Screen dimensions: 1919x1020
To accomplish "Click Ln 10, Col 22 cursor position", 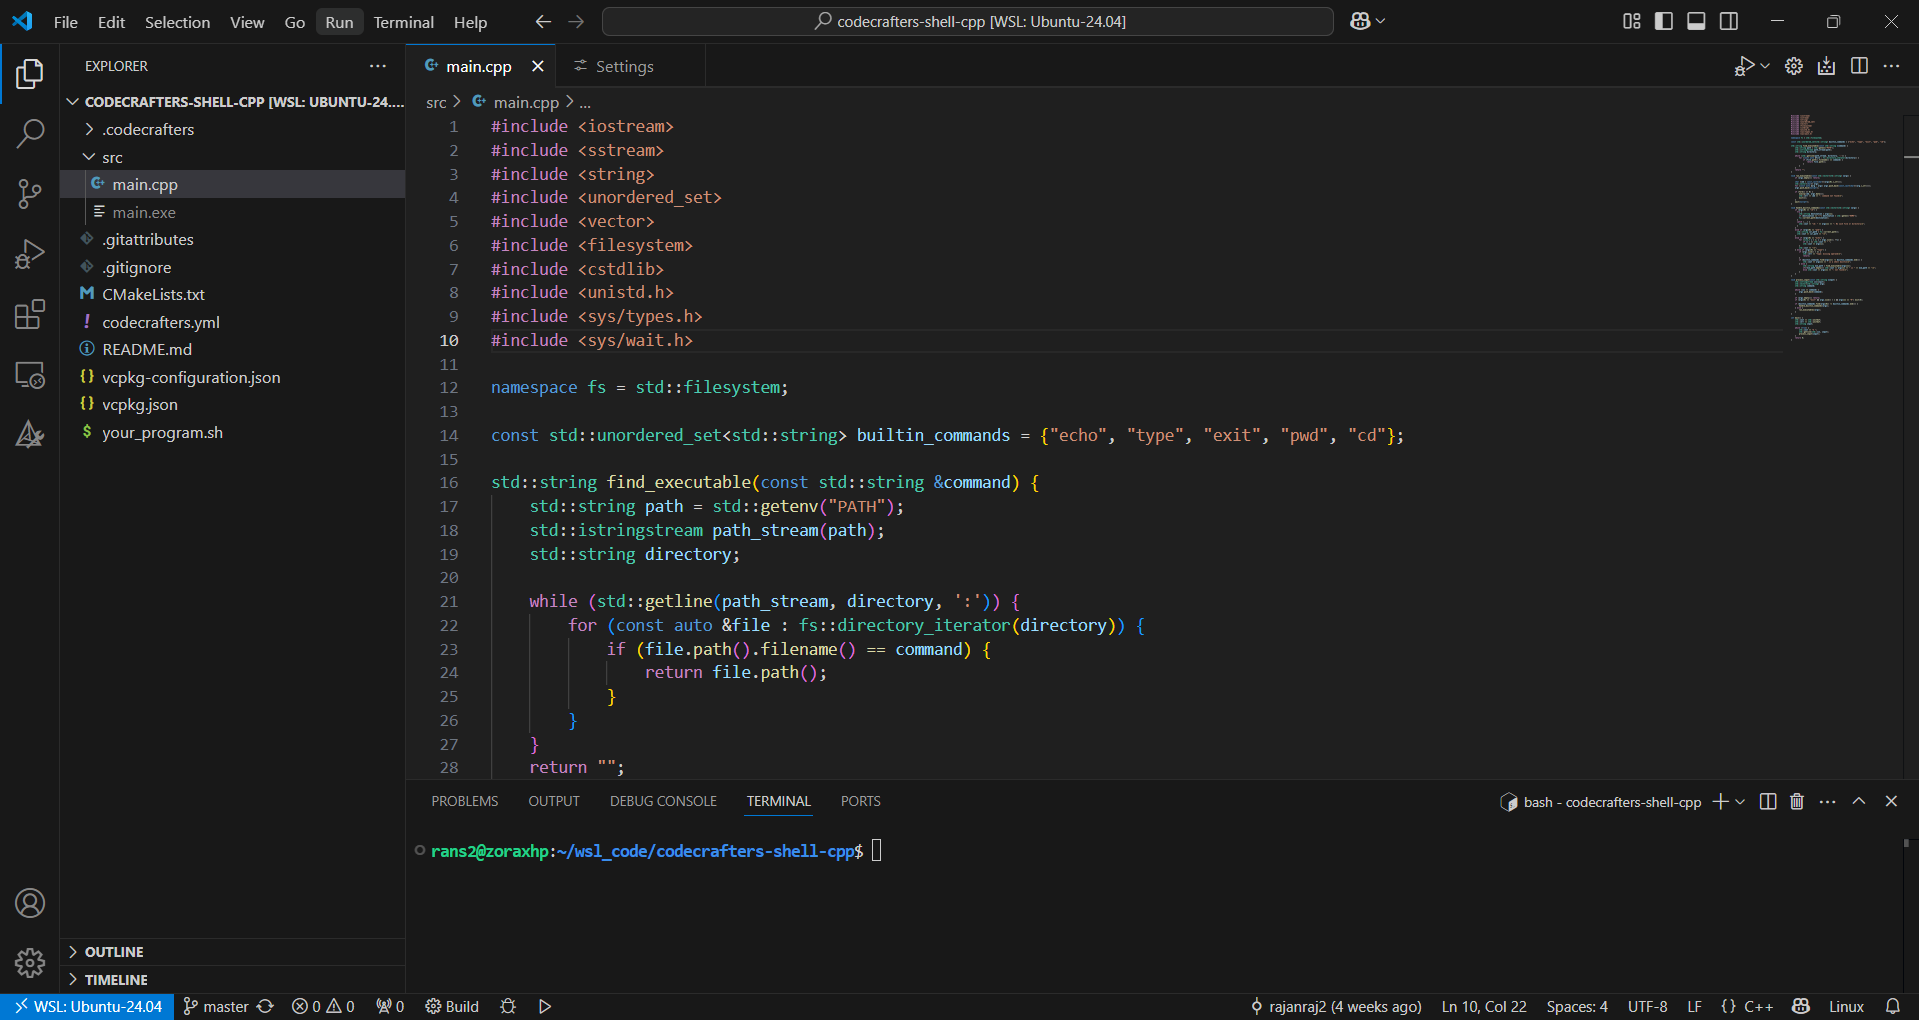I will point(1484,1006).
